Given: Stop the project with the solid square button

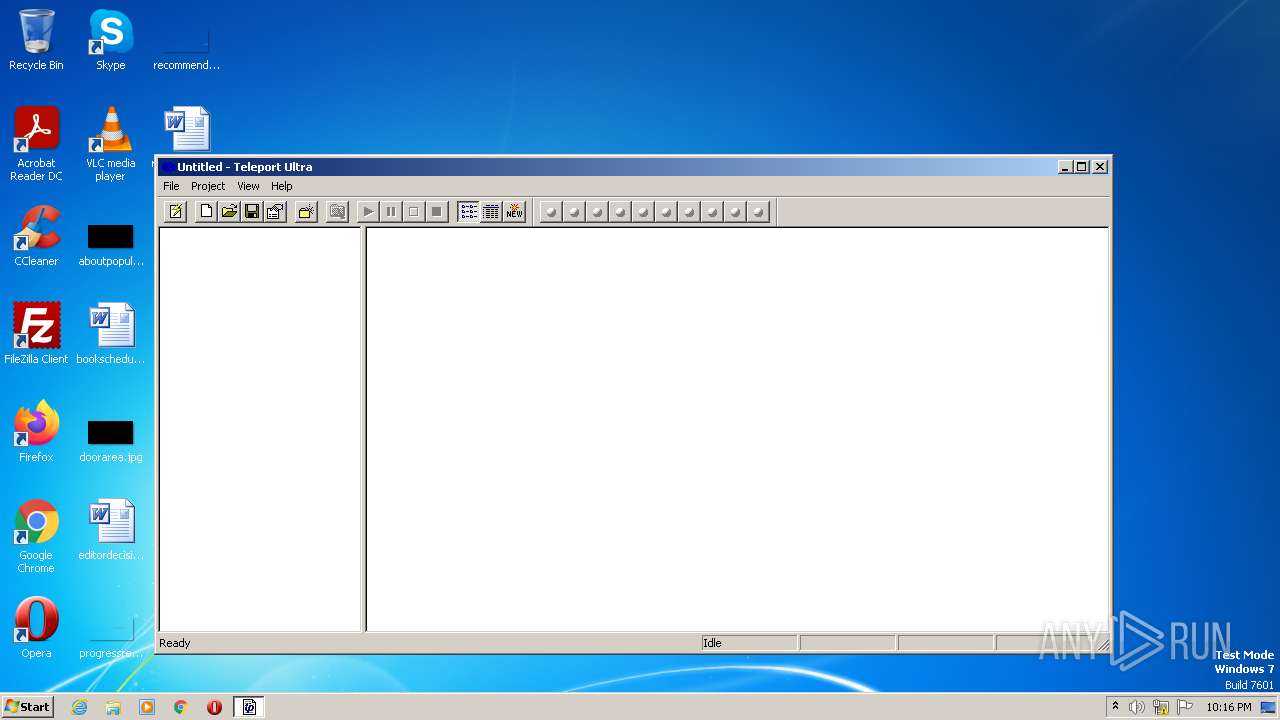Looking at the screenshot, I should coord(437,211).
